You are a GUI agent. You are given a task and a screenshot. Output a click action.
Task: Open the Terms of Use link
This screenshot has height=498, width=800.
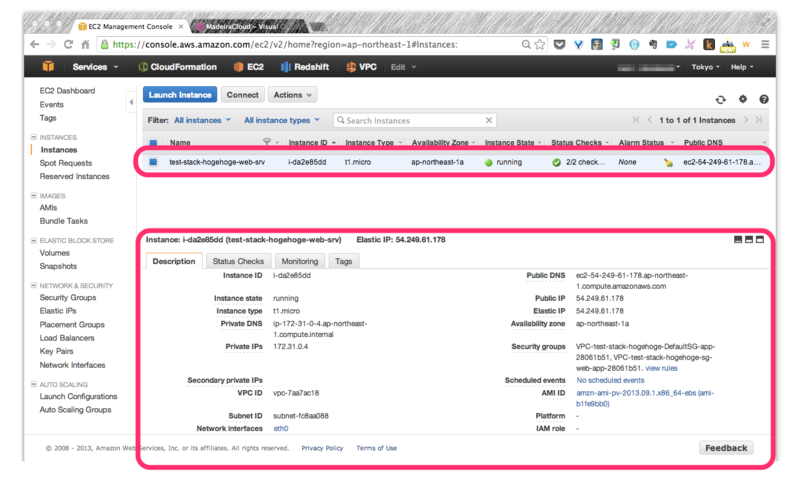coord(377,448)
